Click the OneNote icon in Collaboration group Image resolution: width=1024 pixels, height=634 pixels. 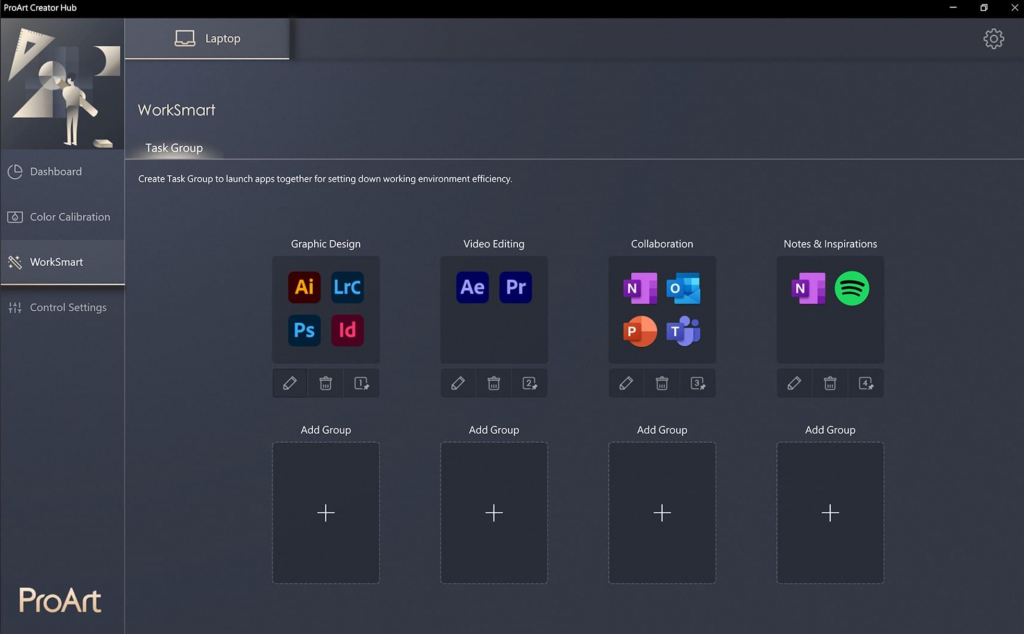pos(640,288)
